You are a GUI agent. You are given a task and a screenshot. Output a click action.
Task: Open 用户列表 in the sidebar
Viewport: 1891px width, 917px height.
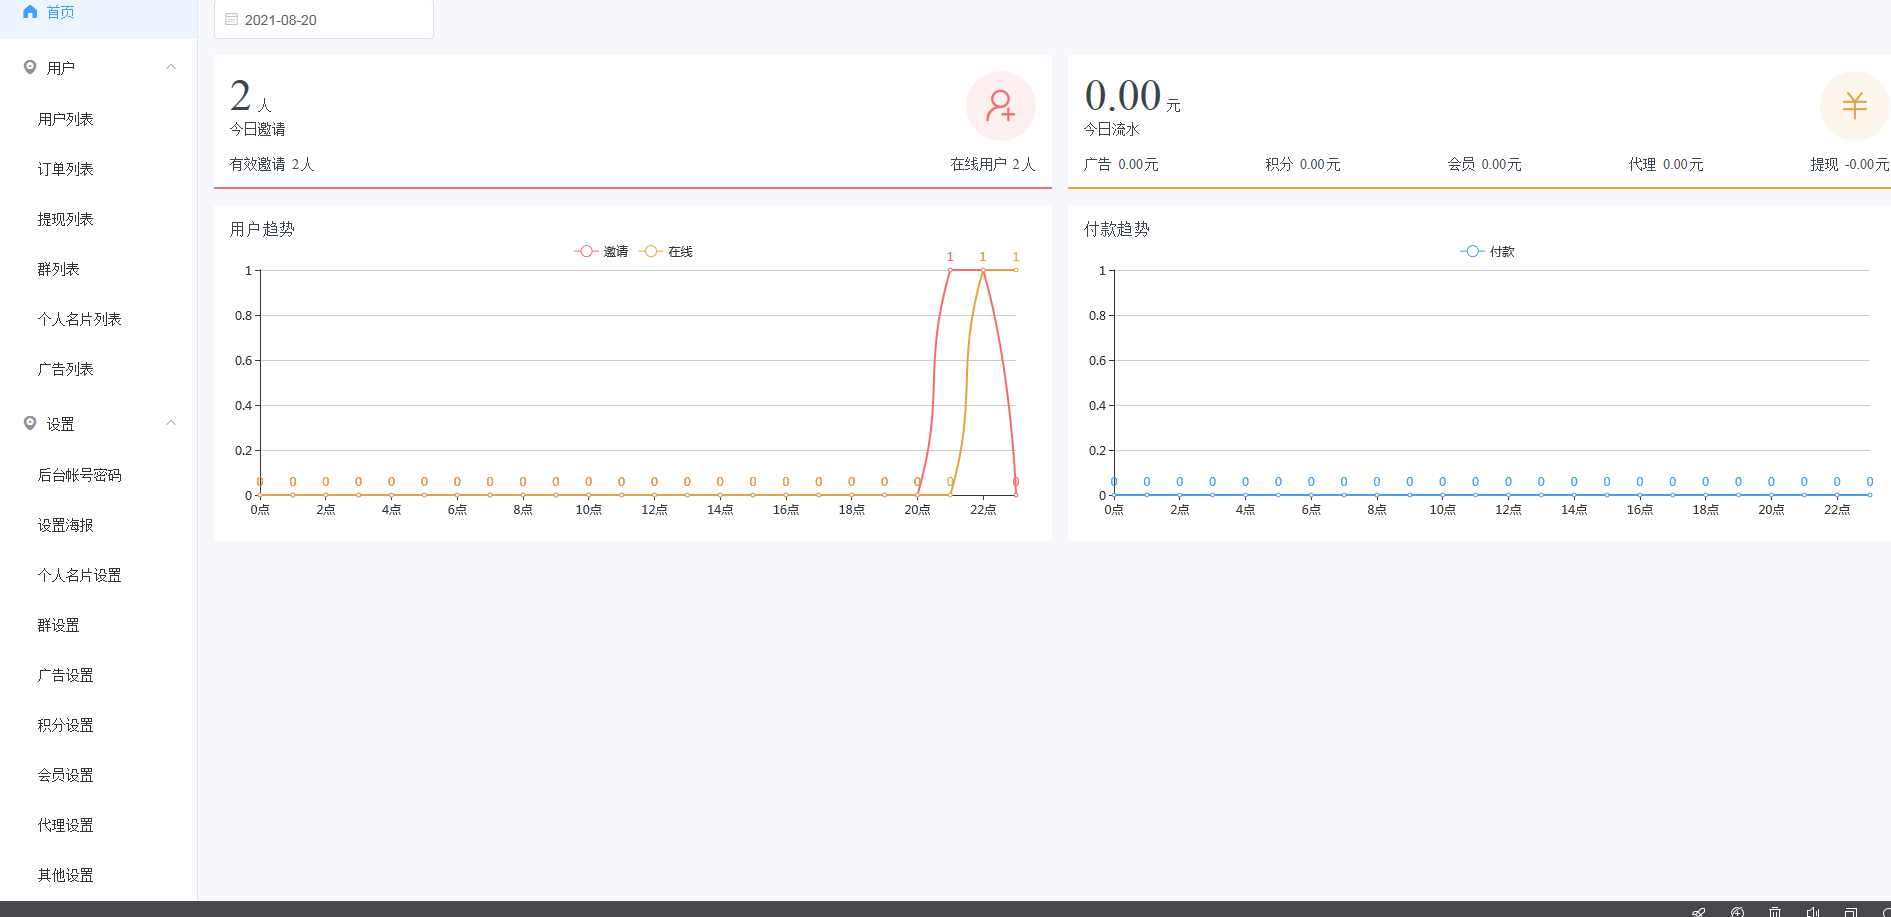(x=66, y=119)
